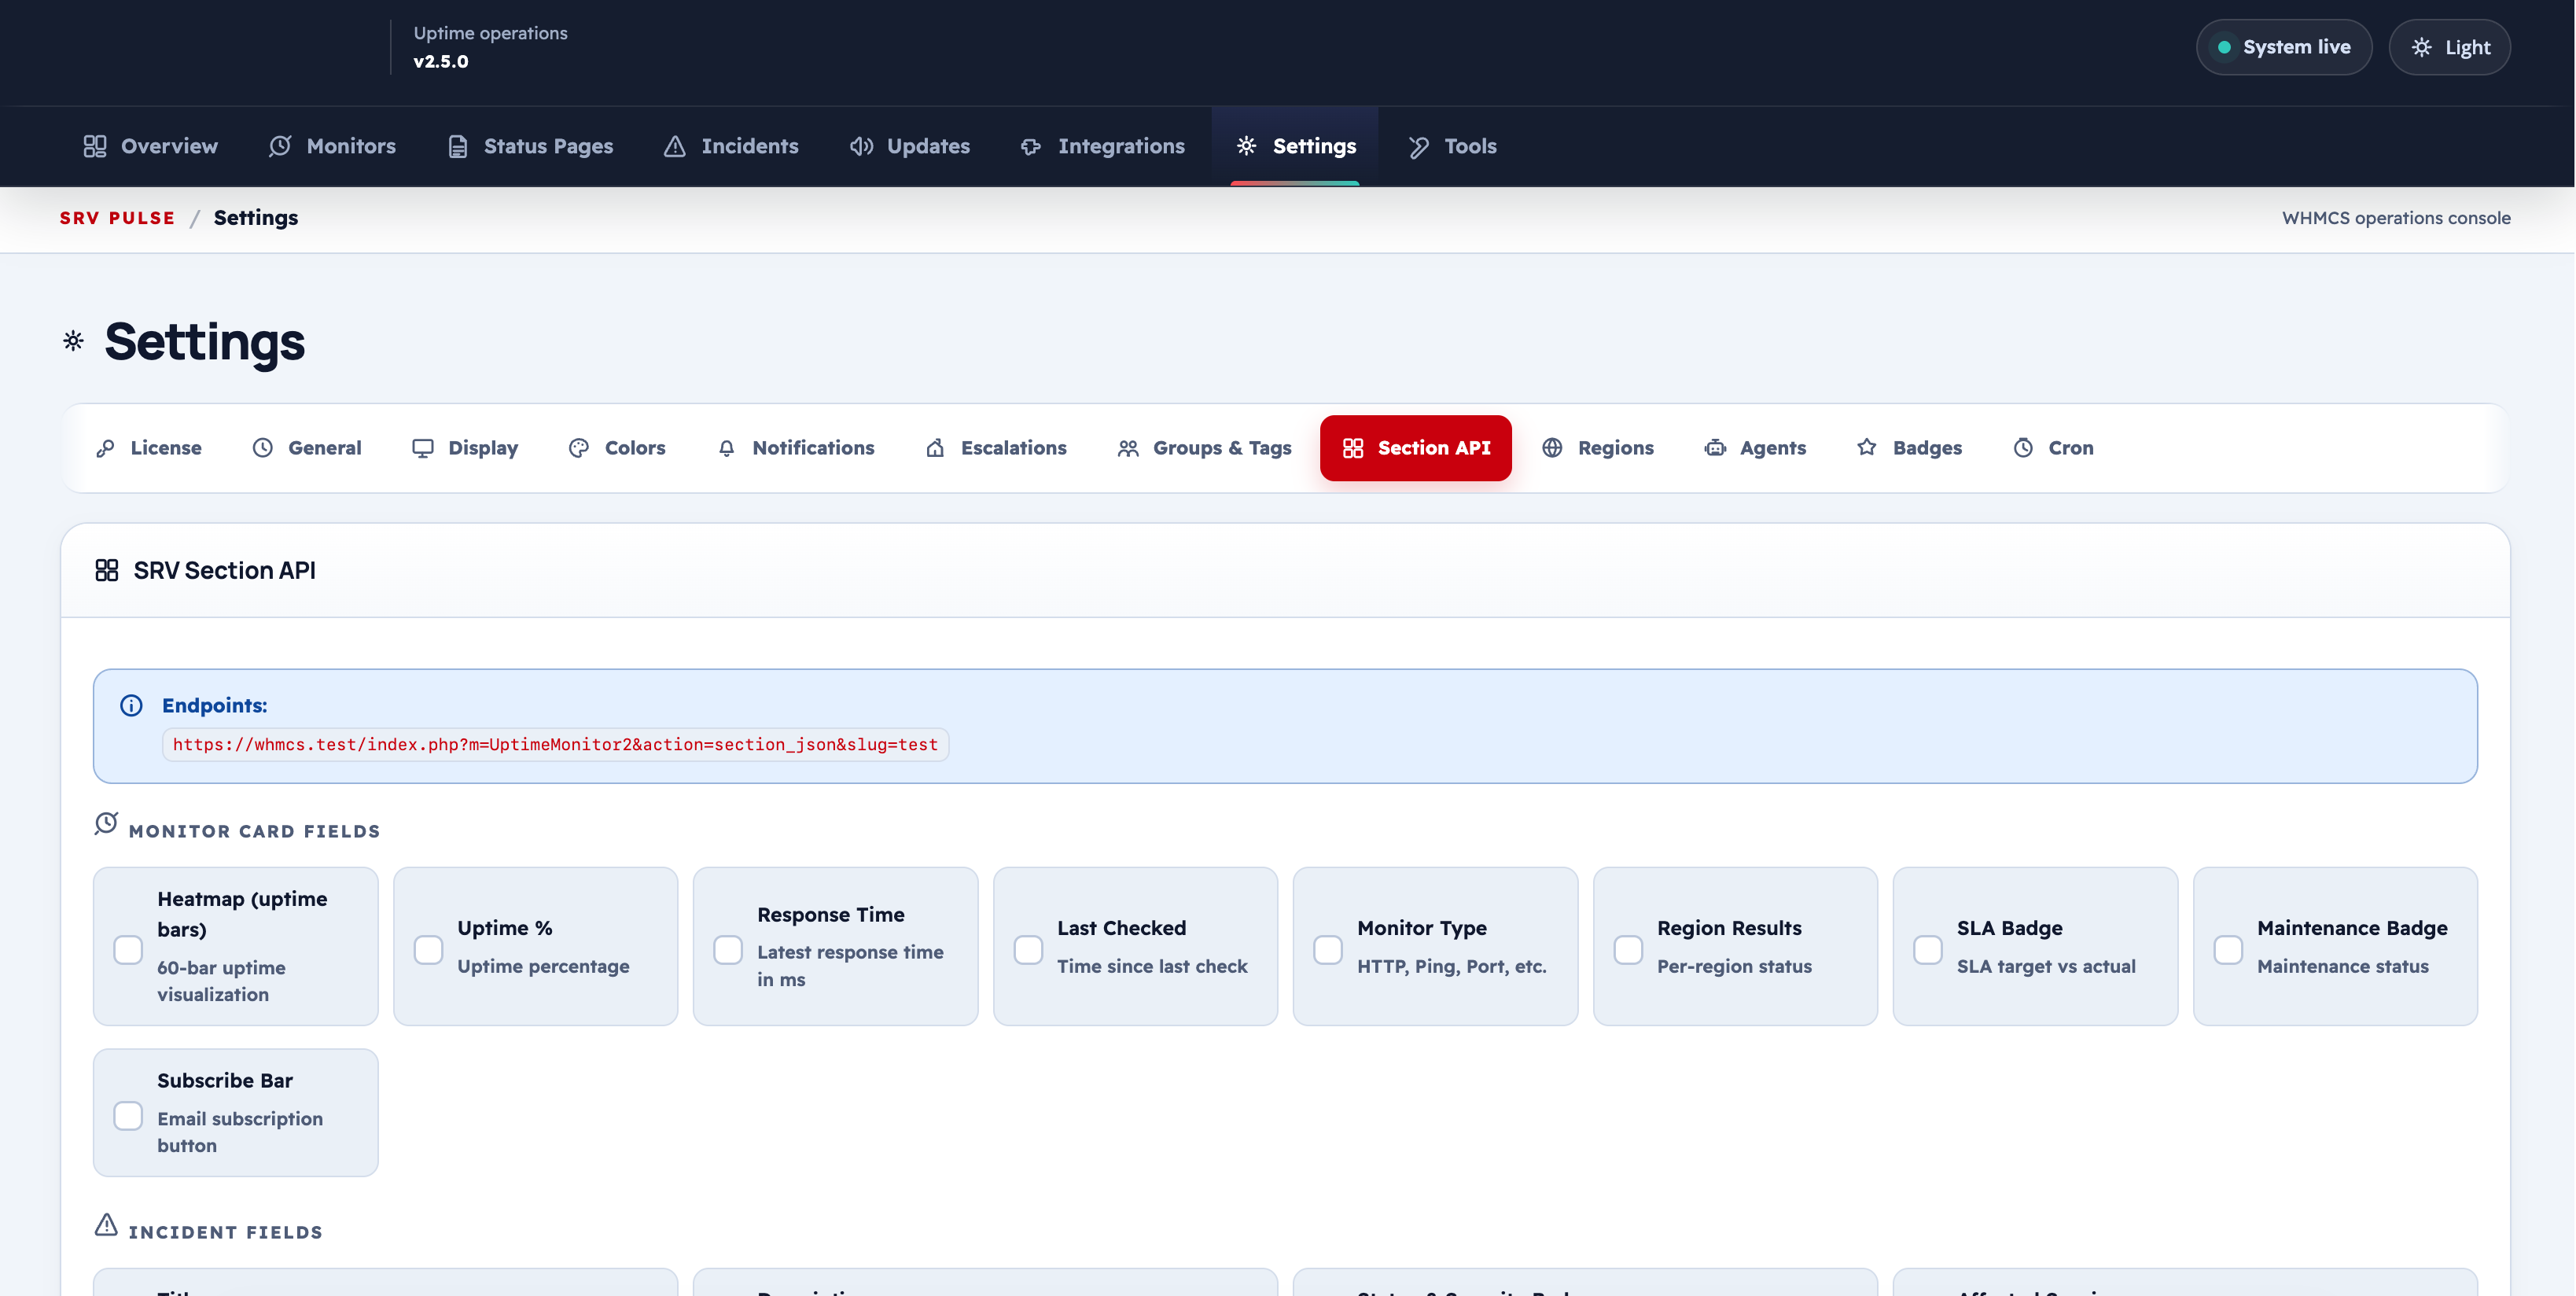Click the Regions globe icon
This screenshot has width=2576, height=1296.
(x=1552, y=448)
